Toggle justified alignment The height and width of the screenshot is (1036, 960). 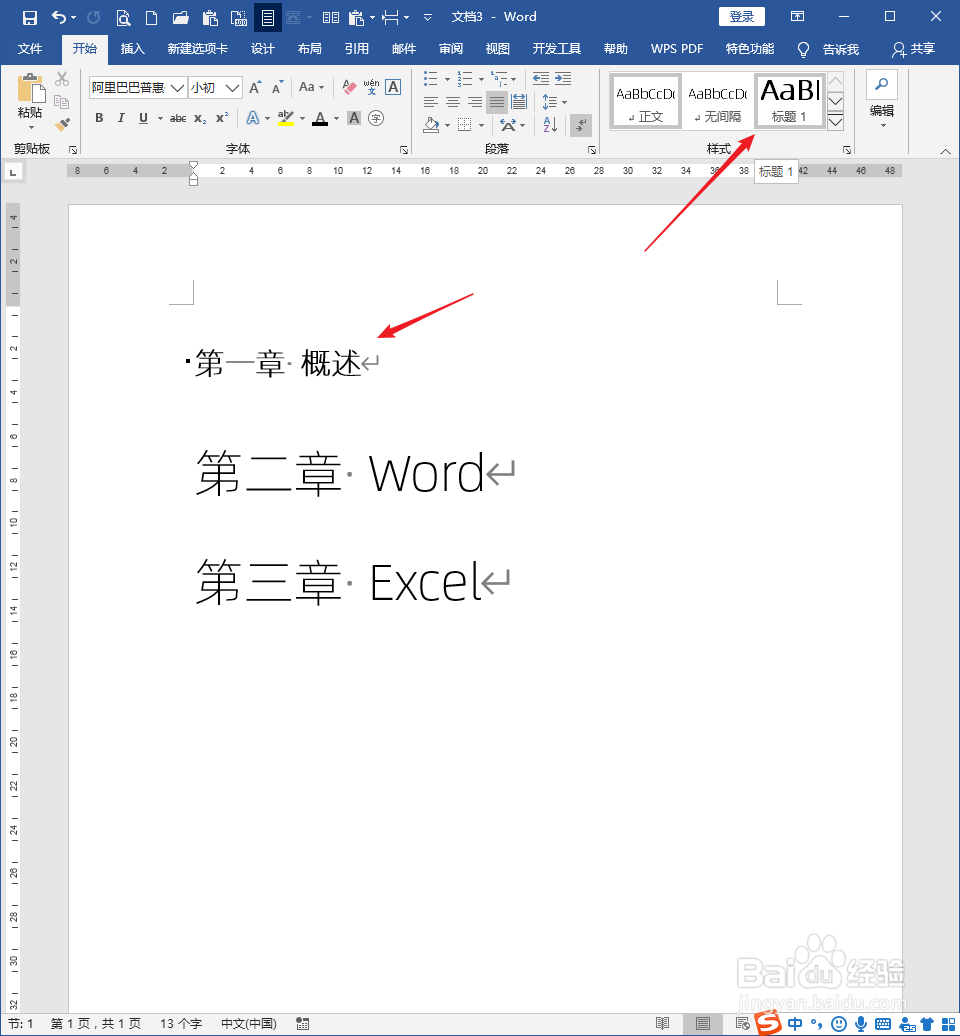(x=497, y=102)
